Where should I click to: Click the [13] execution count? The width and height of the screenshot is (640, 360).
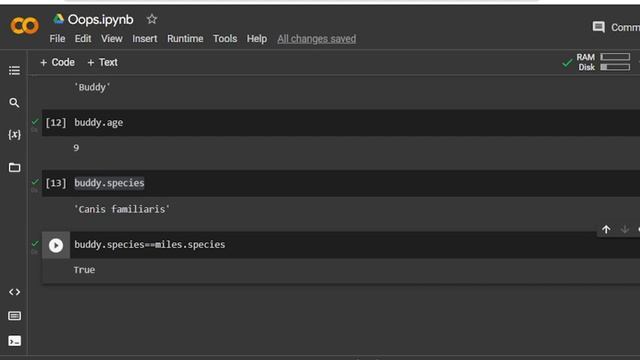56,183
